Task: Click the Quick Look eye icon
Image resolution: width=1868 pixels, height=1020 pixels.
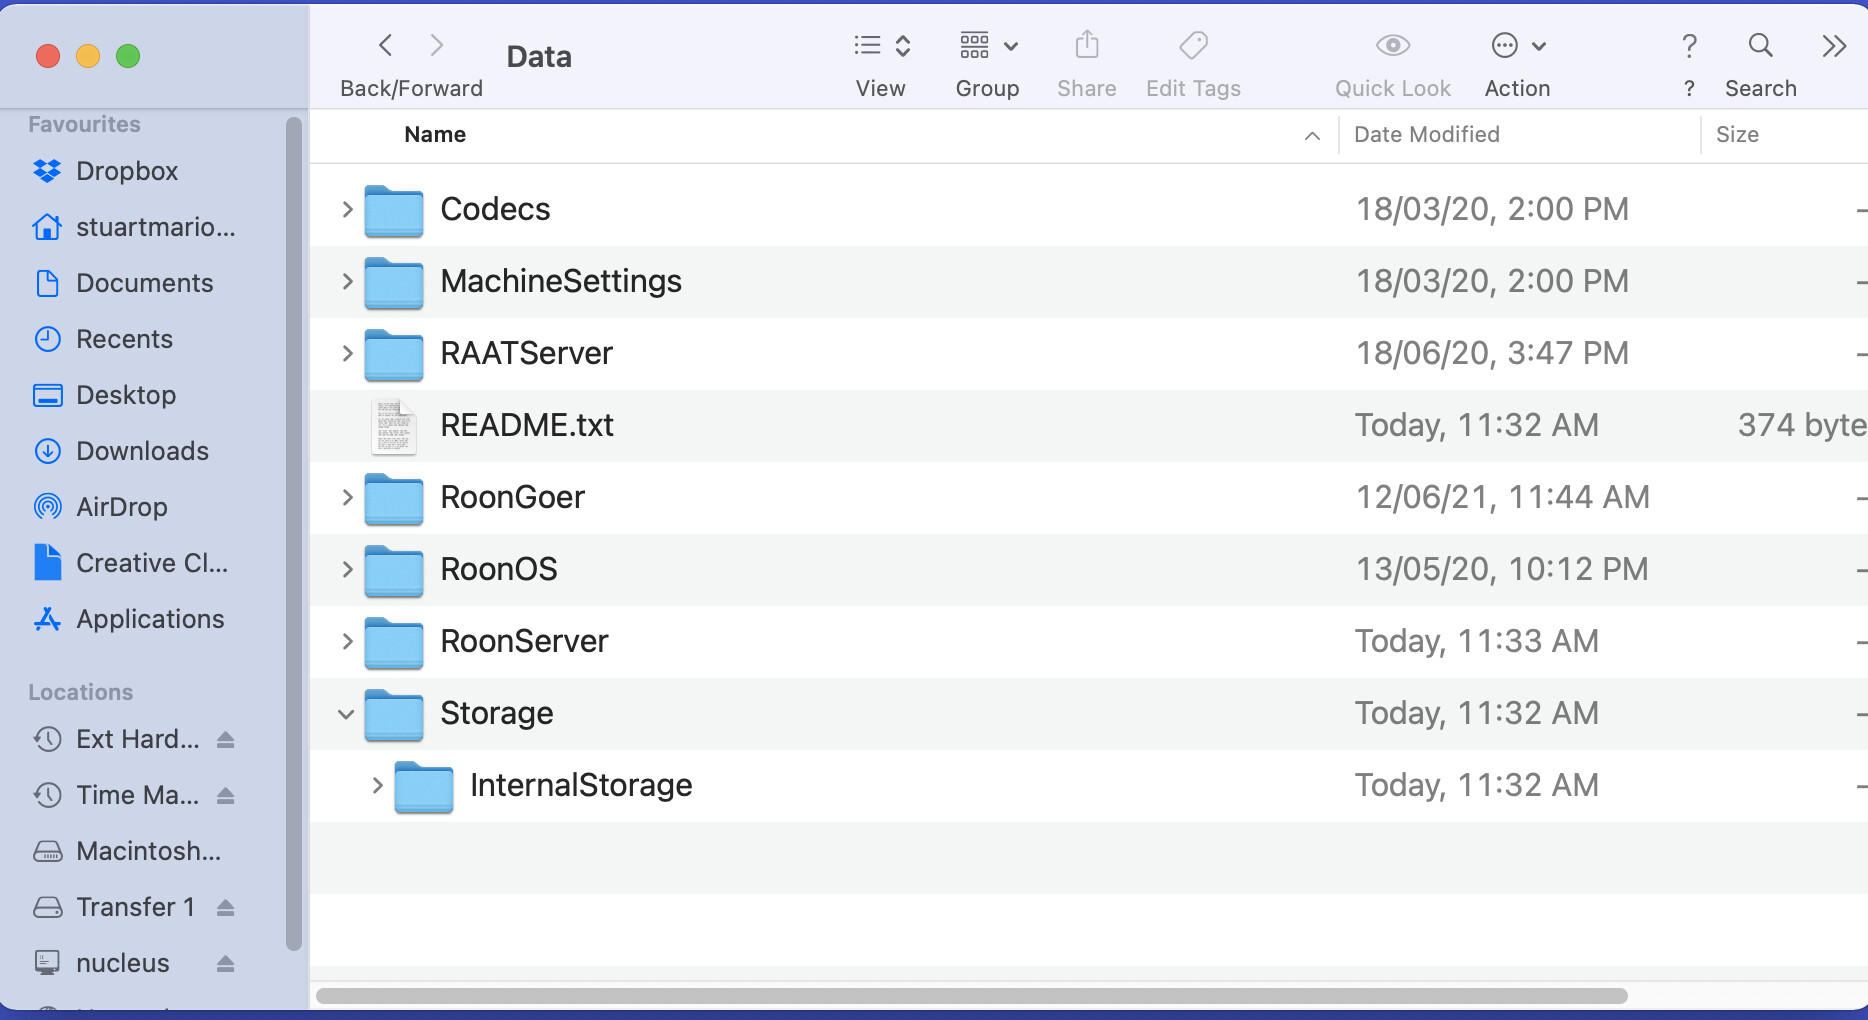Action: click(x=1393, y=45)
